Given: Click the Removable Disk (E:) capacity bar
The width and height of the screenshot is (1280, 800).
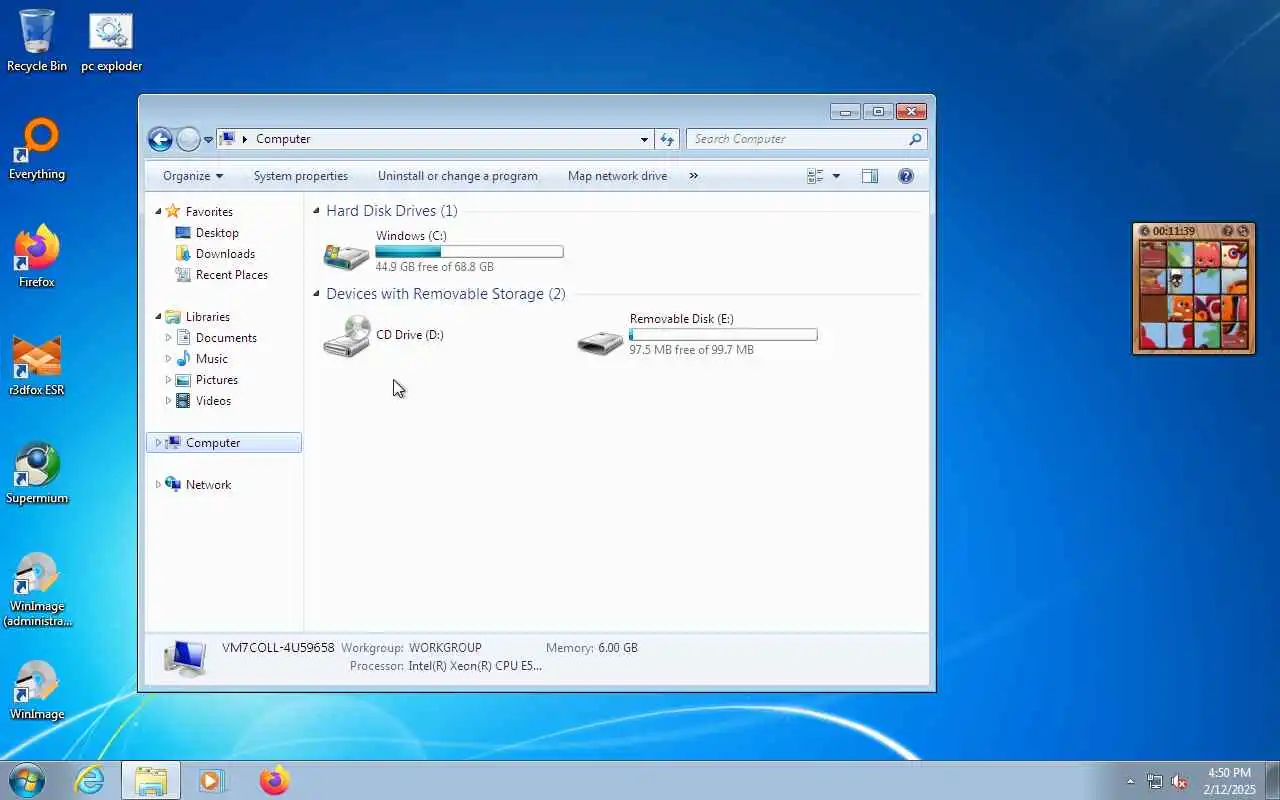Looking at the screenshot, I should pyautogui.click(x=723, y=335).
